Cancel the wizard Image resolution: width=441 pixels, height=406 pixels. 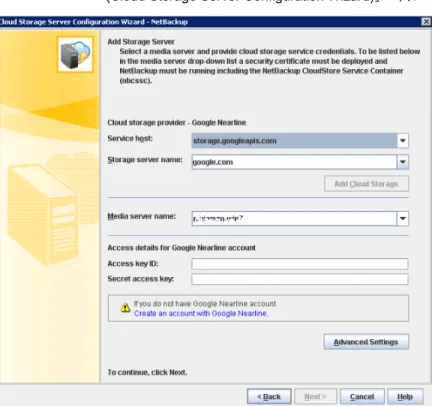(x=362, y=397)
